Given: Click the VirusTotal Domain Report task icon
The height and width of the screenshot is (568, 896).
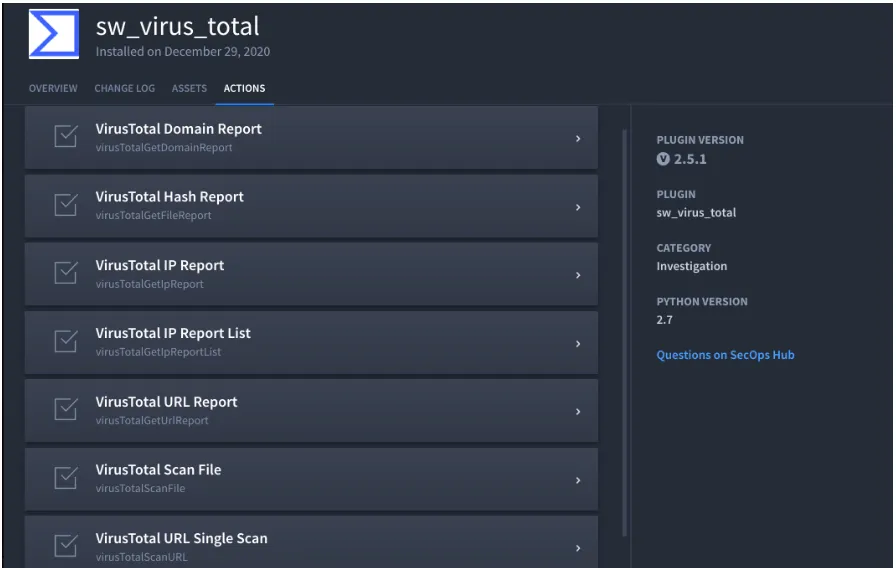Looking at the screenshot, I should tap(66, 136).
